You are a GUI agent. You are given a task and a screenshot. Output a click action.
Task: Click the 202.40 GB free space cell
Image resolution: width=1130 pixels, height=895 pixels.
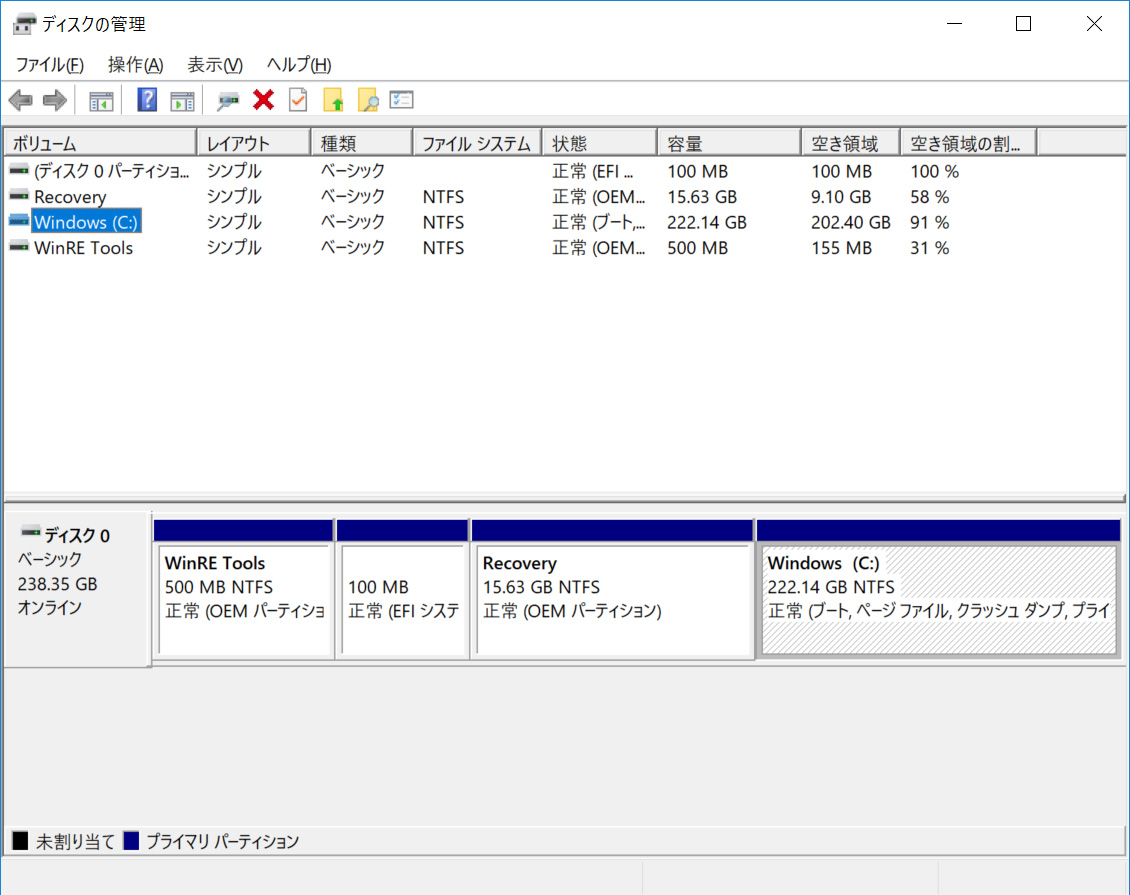click(850, 222)
